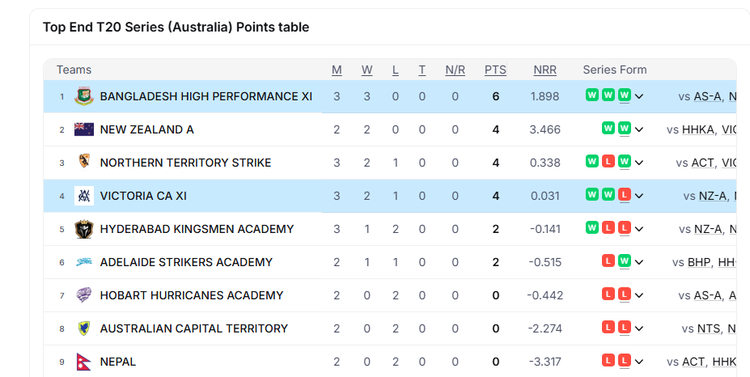Open the AS-A opponent link in Bangladesh row
Image resolution: width=750 pixels, height=377 pixels.
[707, 97]
